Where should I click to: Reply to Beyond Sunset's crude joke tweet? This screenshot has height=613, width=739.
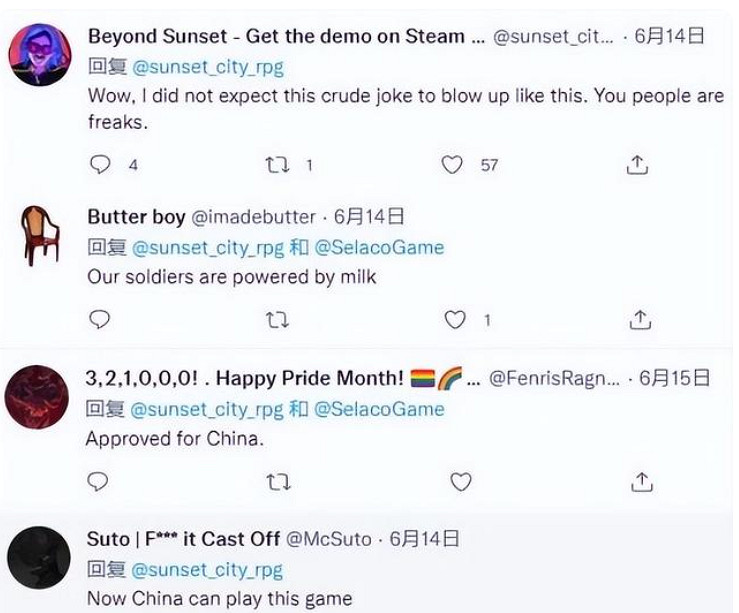[100, 165]
